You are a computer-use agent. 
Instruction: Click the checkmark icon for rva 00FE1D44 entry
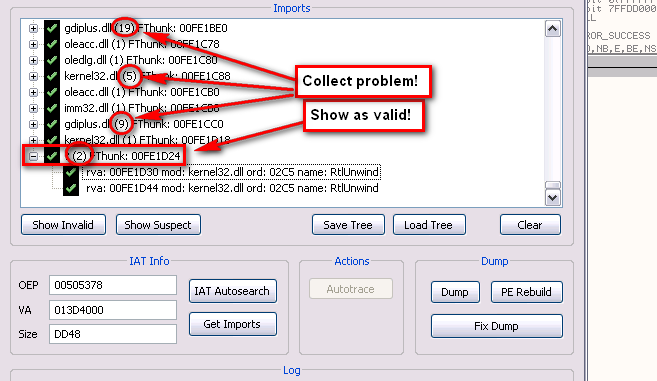click(71, 188)
